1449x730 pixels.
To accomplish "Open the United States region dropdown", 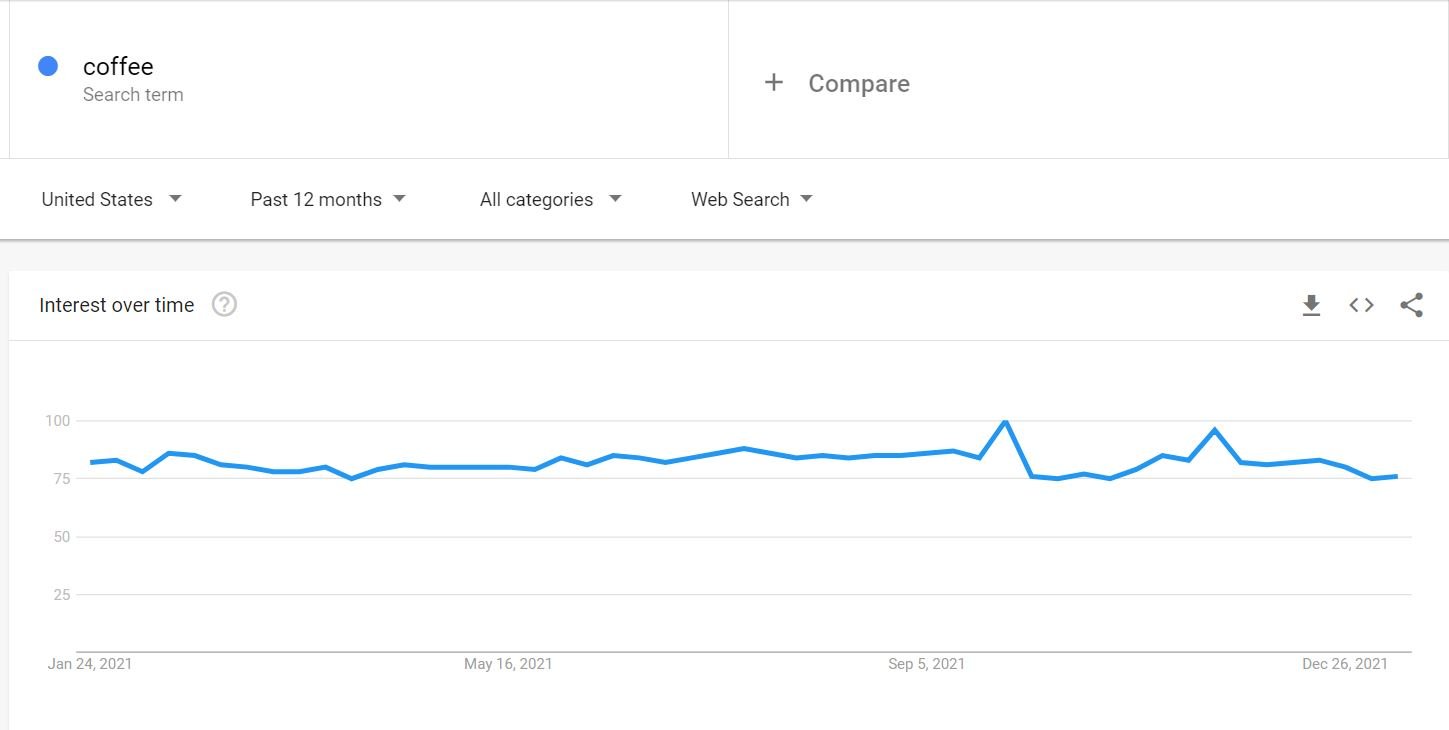I will coord(111,199).
